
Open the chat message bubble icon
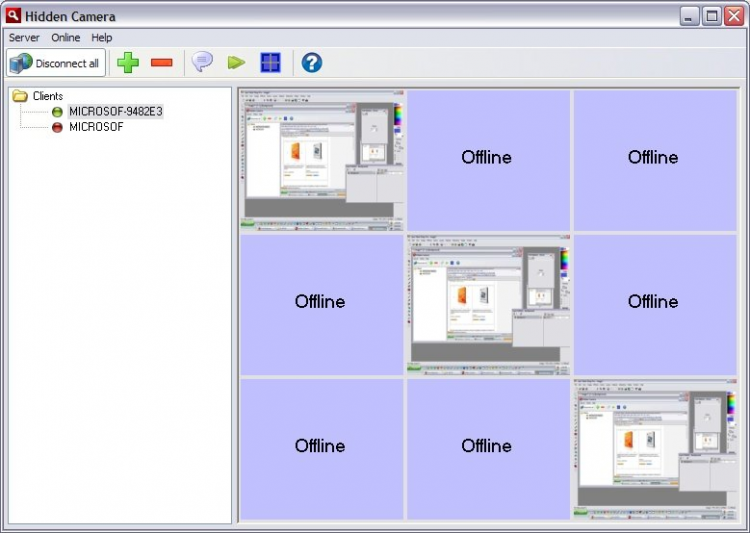coord(202,62)
